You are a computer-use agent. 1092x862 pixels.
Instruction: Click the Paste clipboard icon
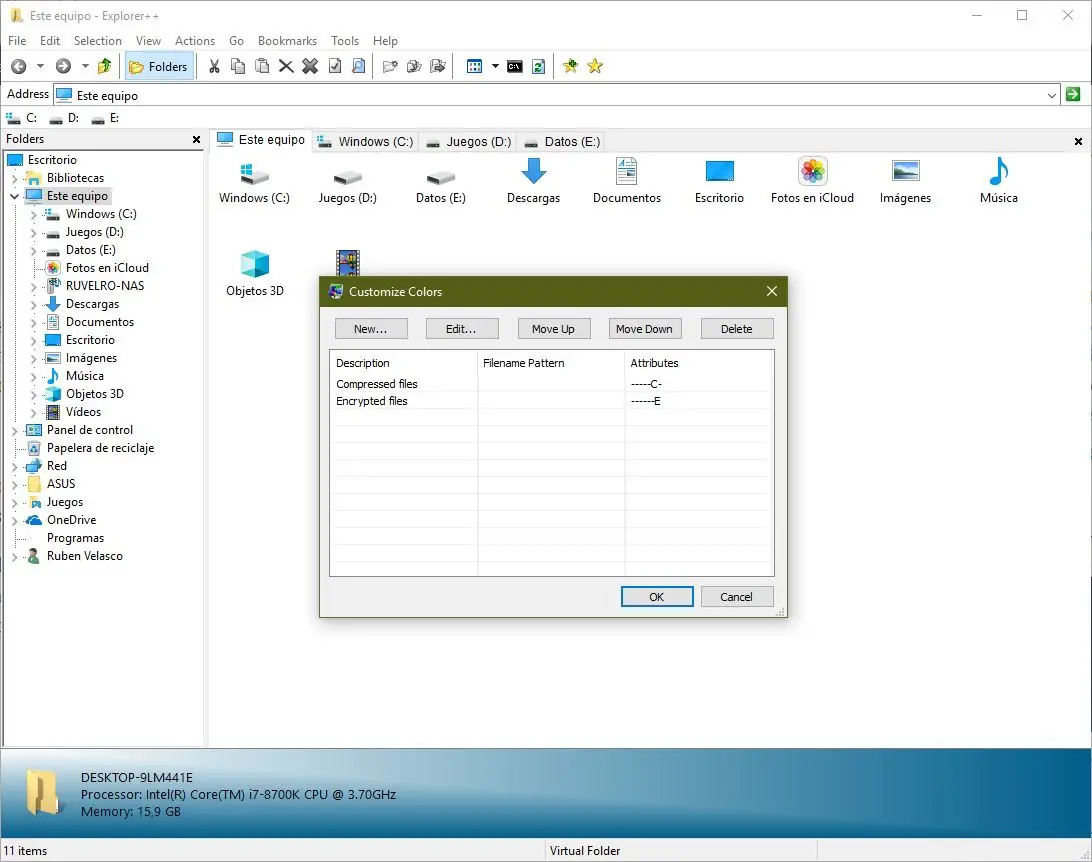(262, 66)
